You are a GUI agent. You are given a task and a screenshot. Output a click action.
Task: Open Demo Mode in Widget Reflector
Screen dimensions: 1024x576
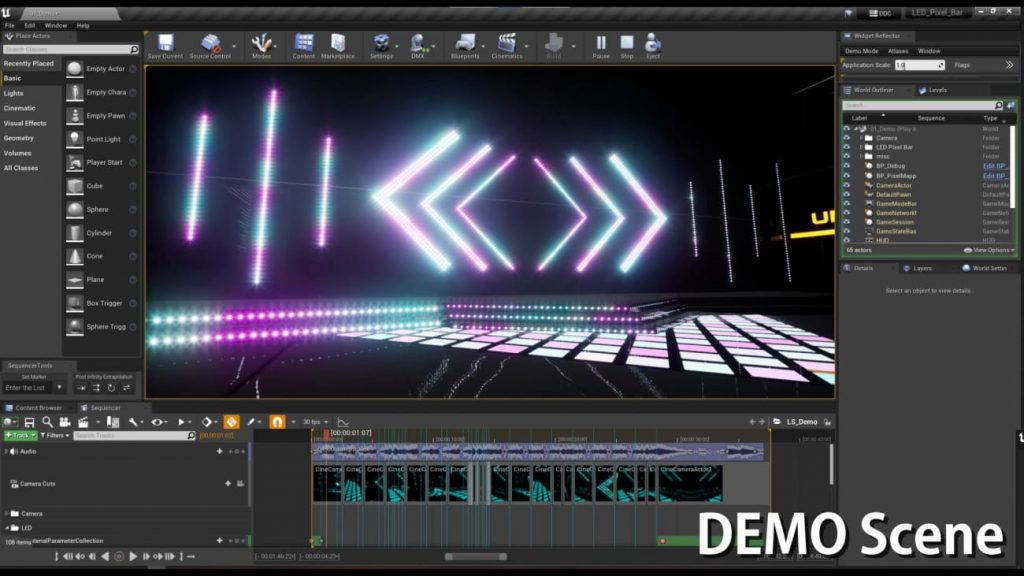[x=861, y=51]
